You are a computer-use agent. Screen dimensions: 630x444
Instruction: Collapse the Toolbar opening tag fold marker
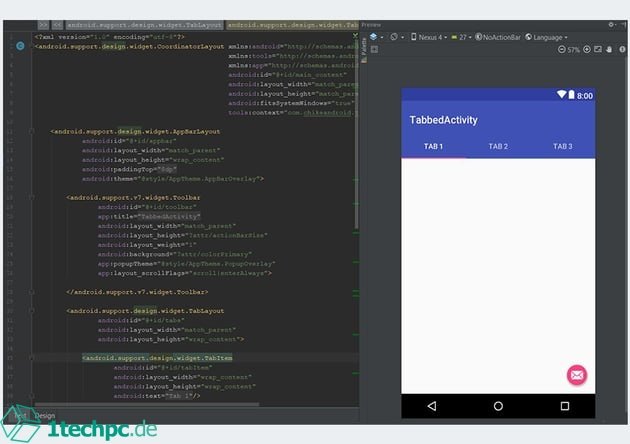[31, 197]
